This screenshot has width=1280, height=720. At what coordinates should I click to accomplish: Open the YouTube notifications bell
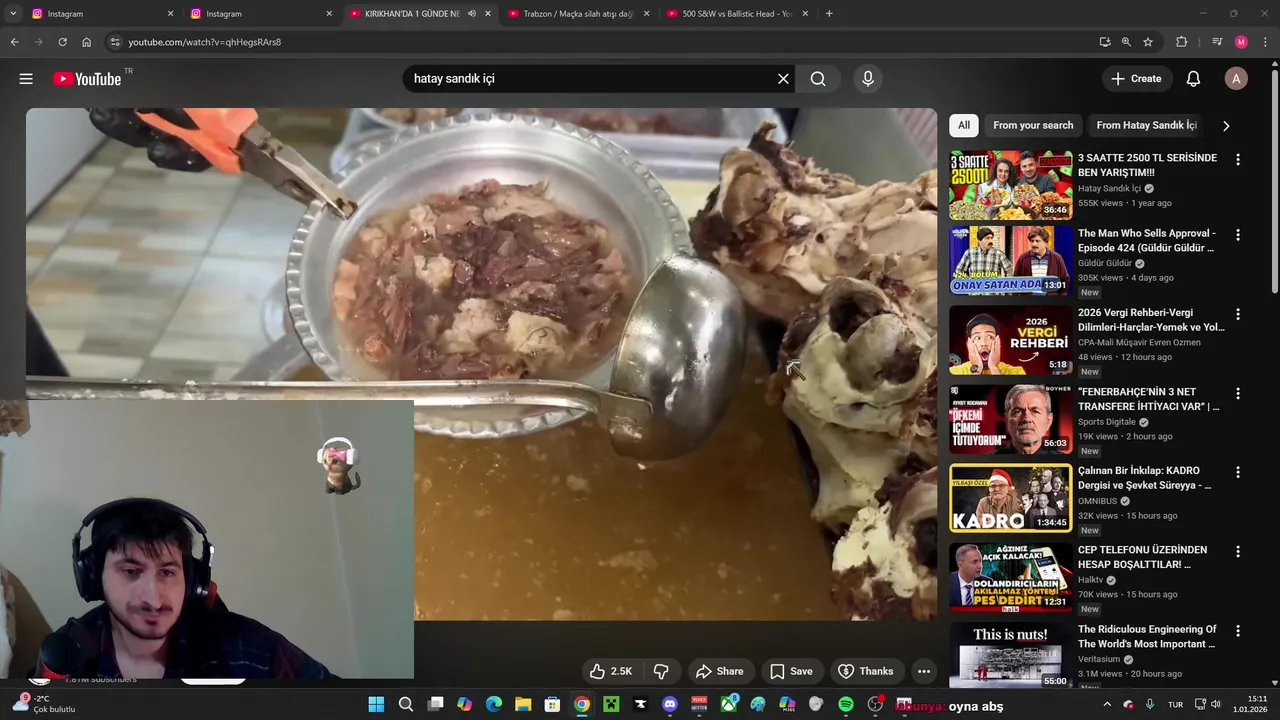click(x=1193, y=79)
